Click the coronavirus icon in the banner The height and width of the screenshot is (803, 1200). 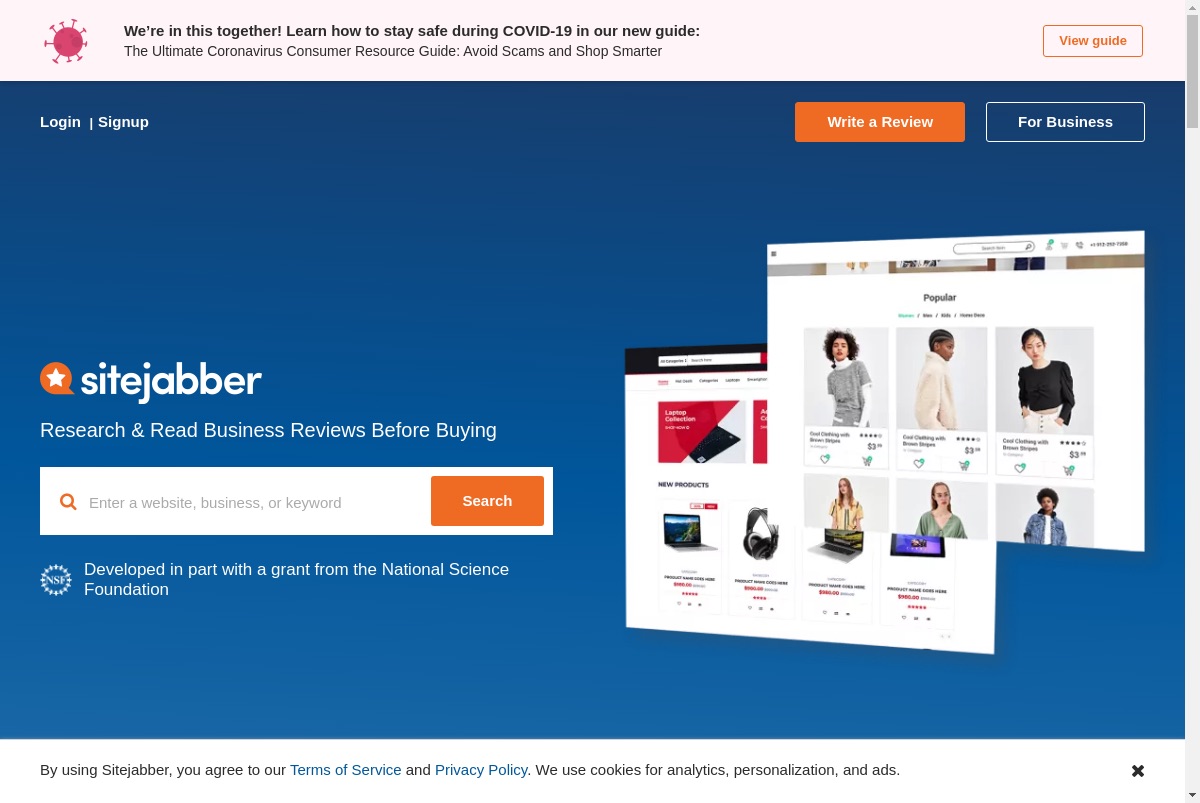[66, 41]
